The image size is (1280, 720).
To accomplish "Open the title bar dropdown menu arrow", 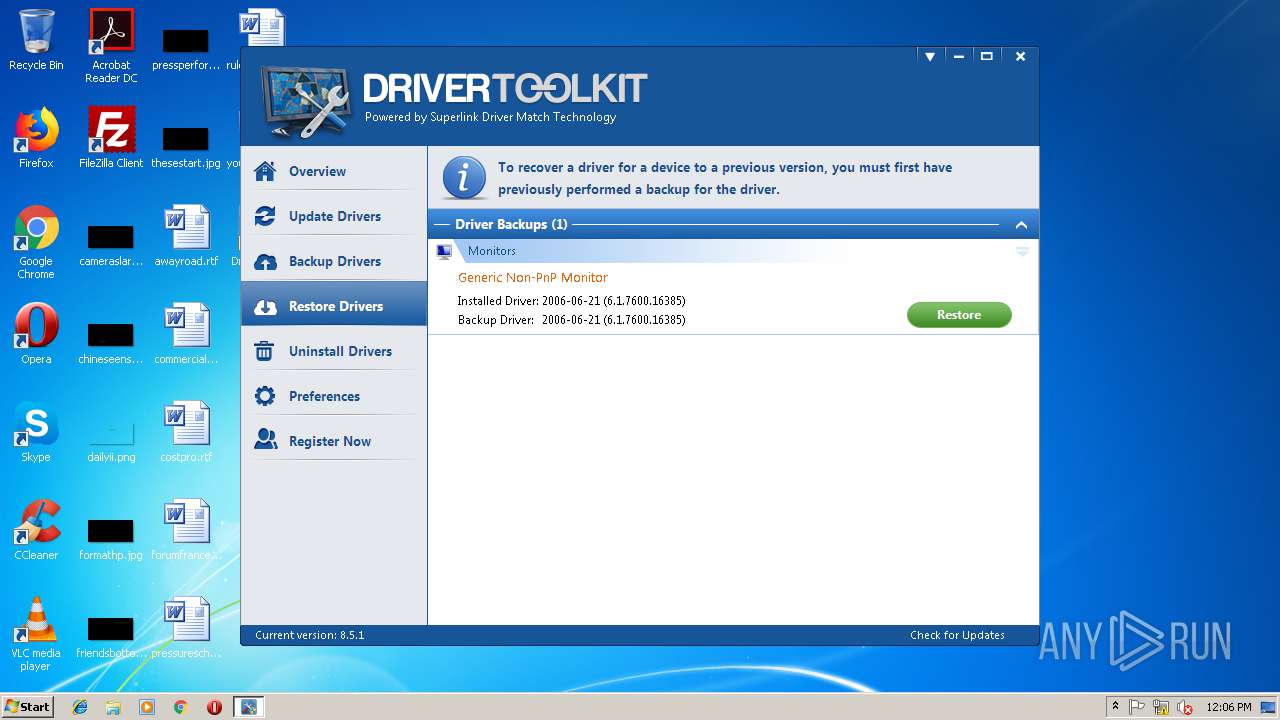I will (930, 57).
